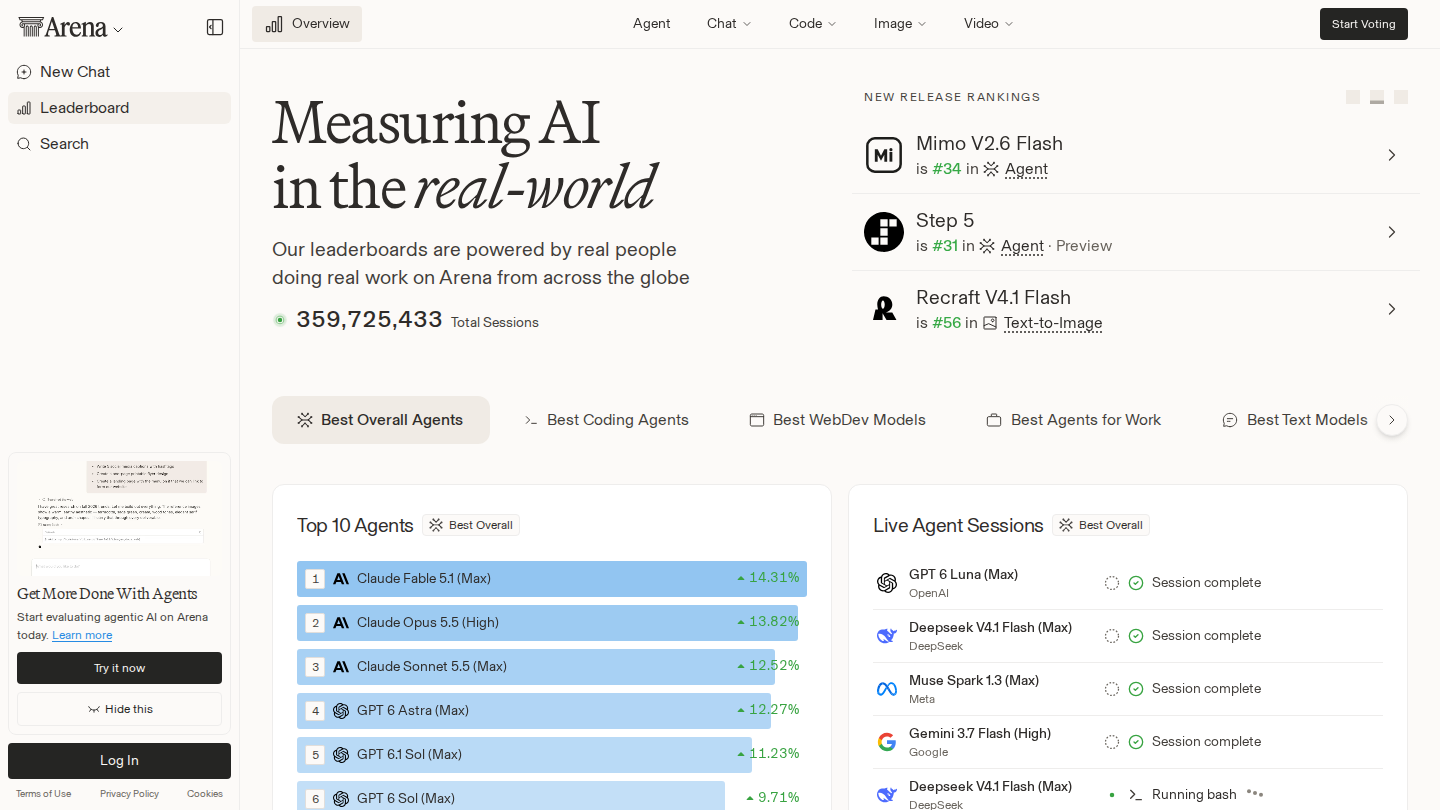This screenshot has width=1440, height=810.
Task: Select the last carousel indicator for new releases
Action: pyautogui.click(x=1401, y=97)
